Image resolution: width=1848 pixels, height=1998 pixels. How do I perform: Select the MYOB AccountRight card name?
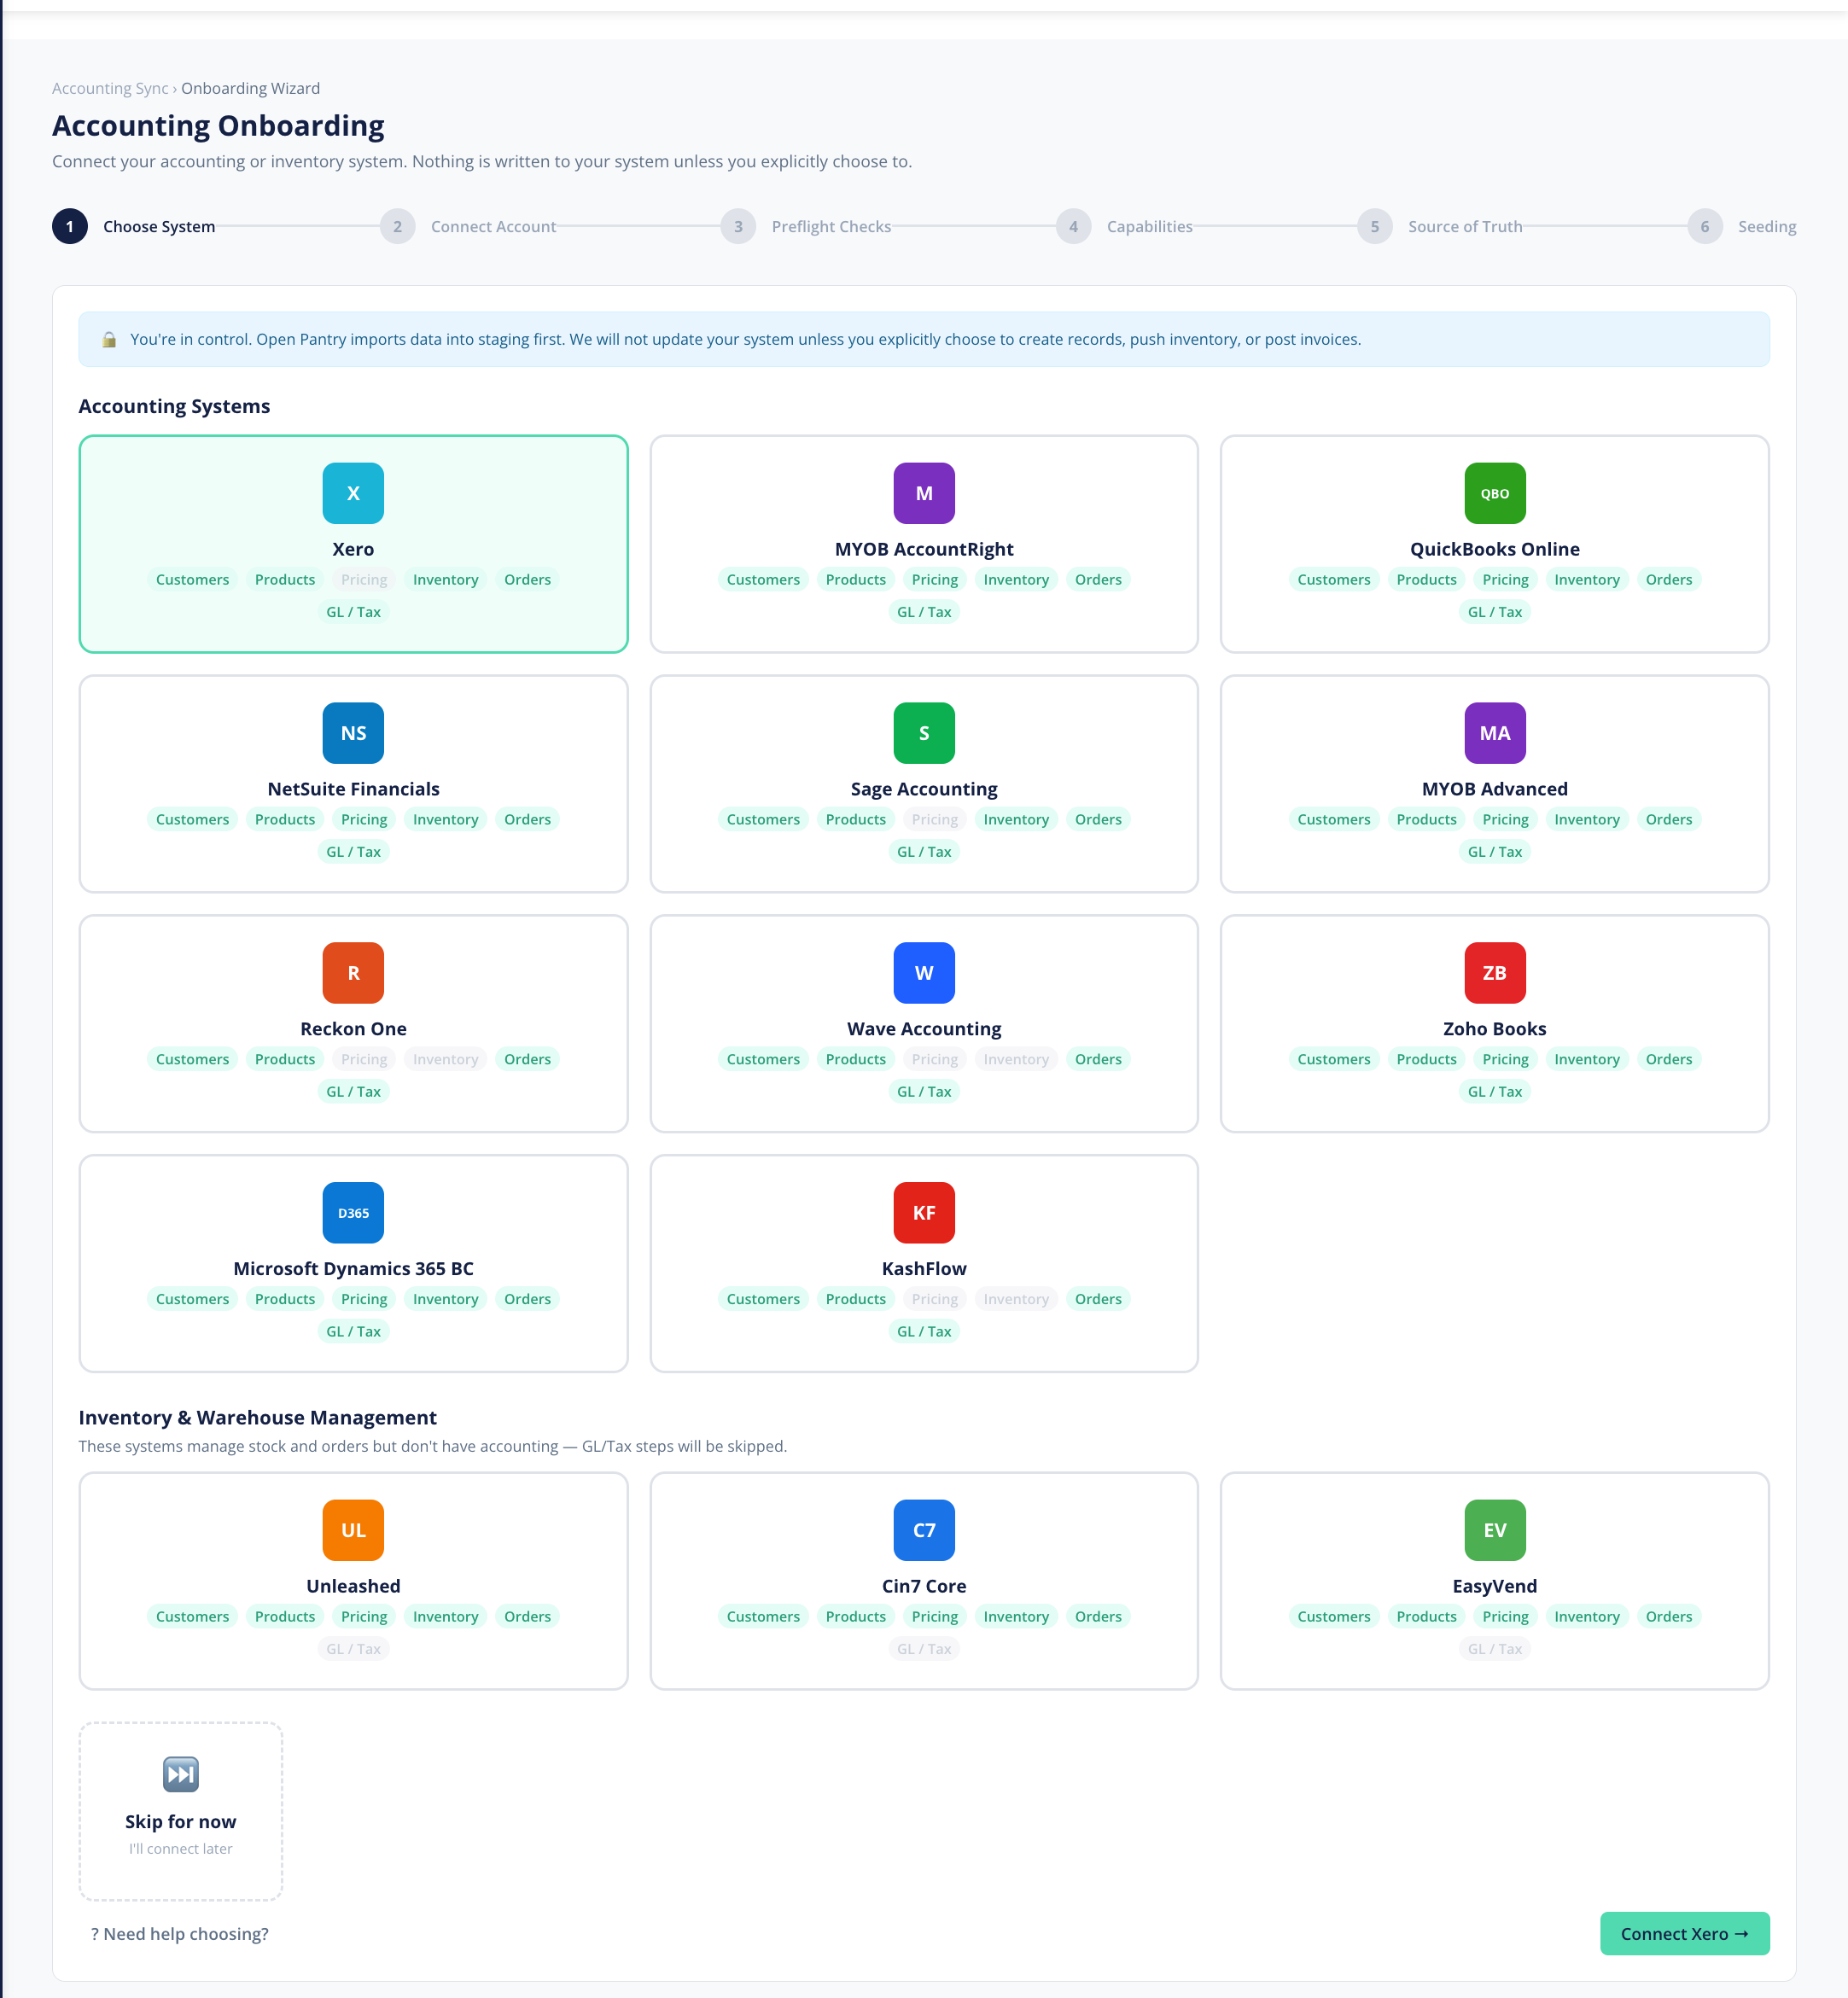point(923,549)
